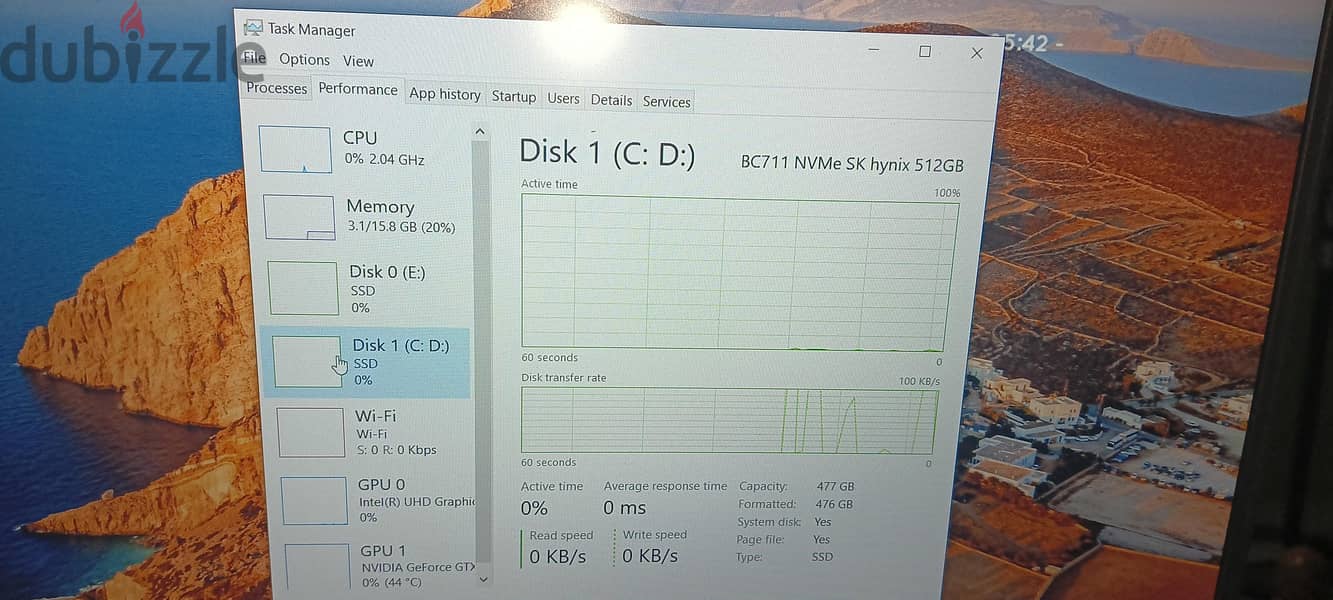Select Disk 1 (C: D:) entry

coord(366,362)
